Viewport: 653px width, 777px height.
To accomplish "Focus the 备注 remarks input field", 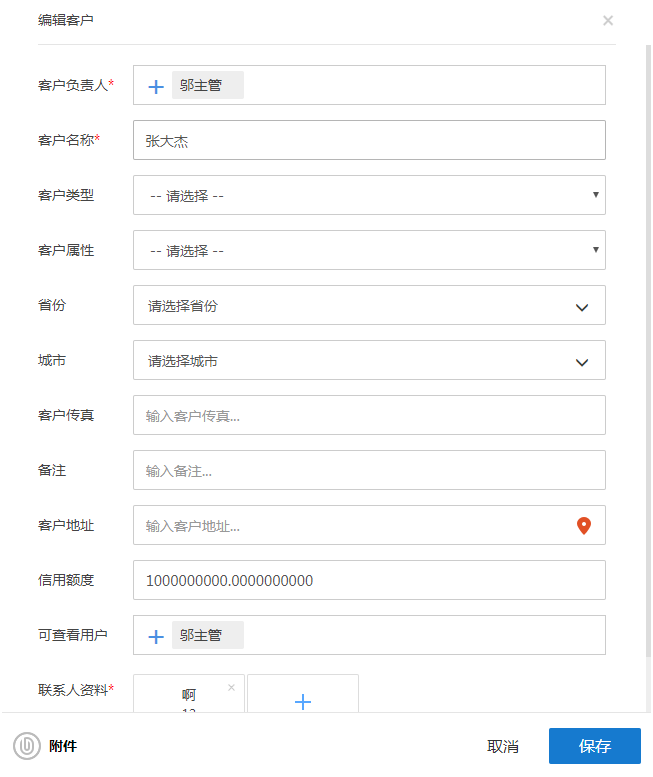I will (x=369, y=470).
